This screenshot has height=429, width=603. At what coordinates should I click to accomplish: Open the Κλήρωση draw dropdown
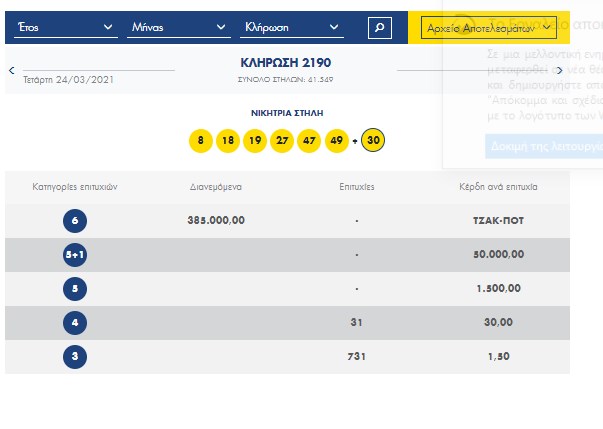[293, 28]
